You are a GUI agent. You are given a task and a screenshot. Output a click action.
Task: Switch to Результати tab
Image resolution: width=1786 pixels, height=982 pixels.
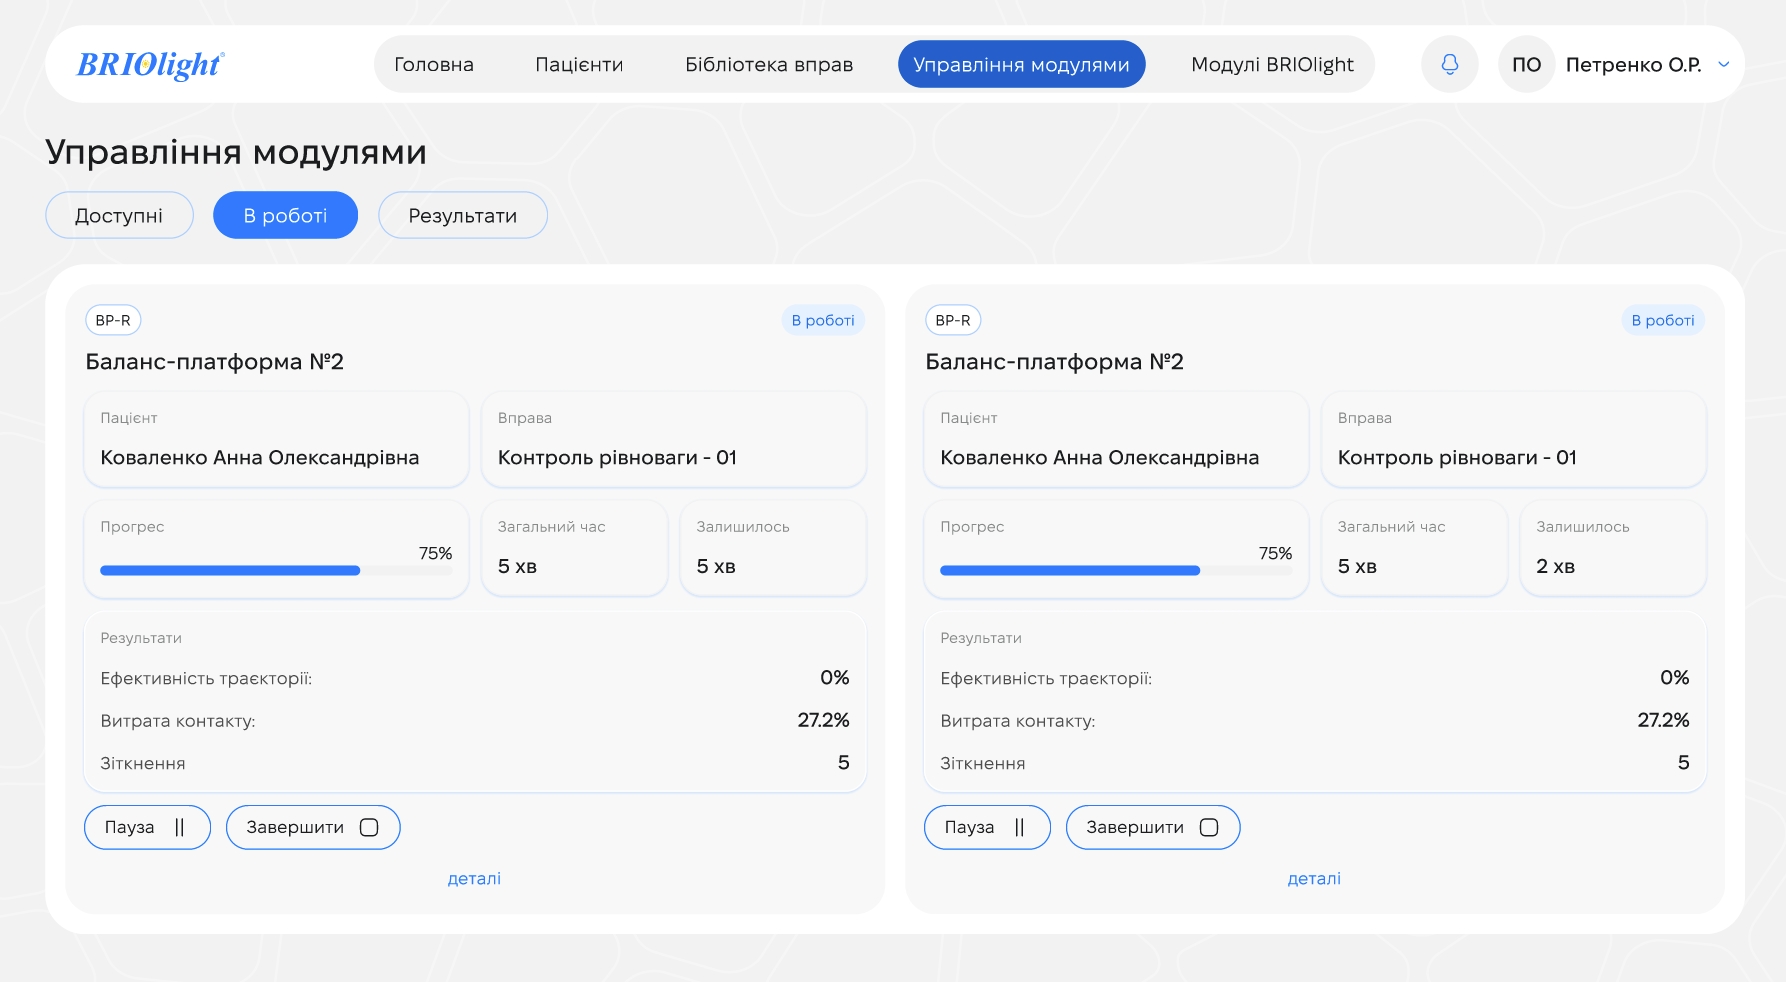(x=463, y=215)
